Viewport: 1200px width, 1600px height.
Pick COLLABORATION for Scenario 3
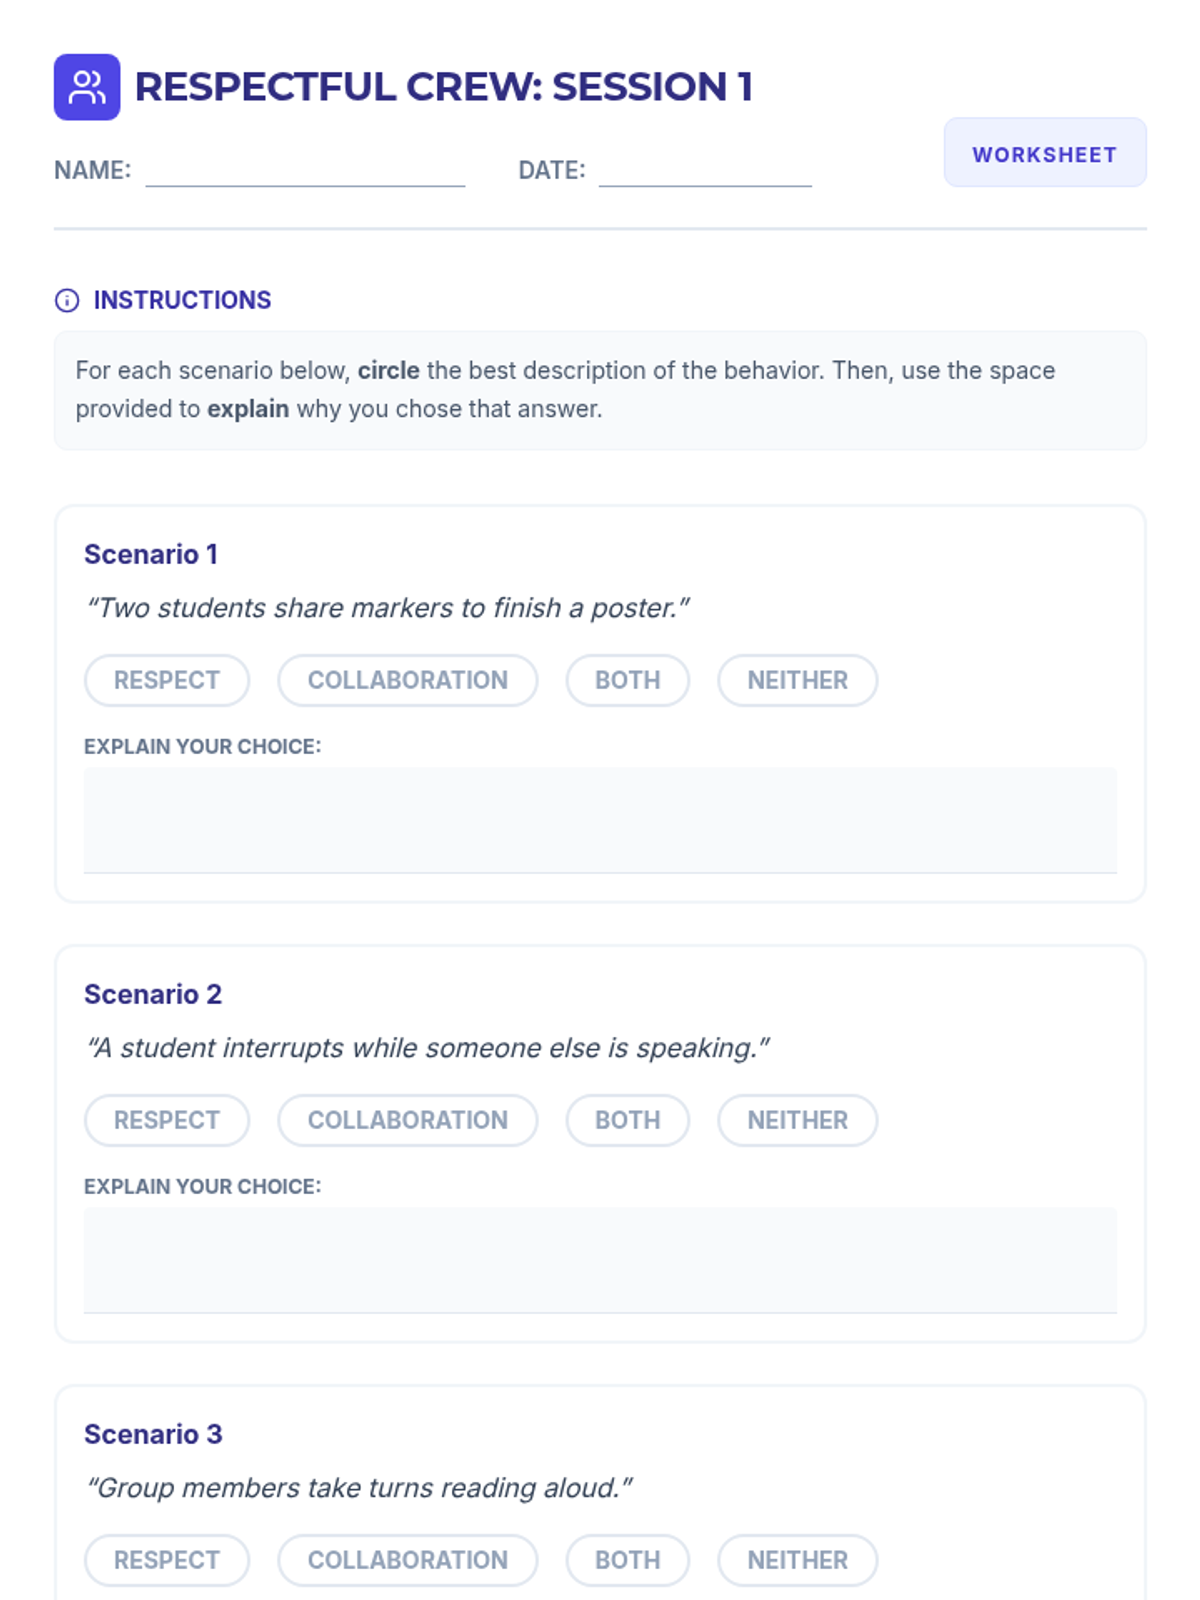click(407, 1560)
